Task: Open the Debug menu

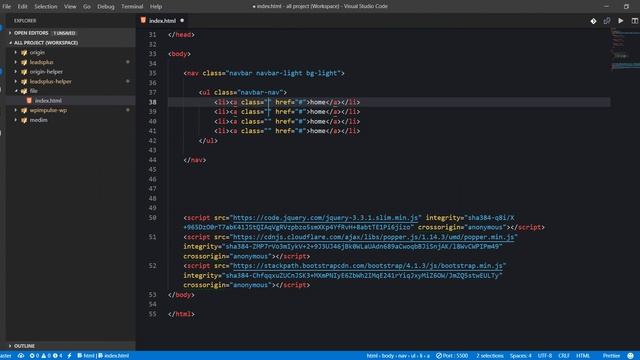Action: pyautogui.click(x=106, y=7)
